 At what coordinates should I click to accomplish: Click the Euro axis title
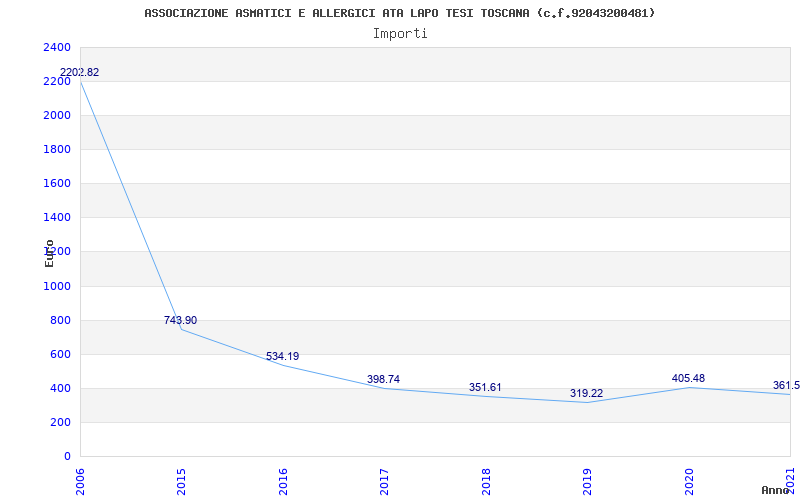[49, 253]
